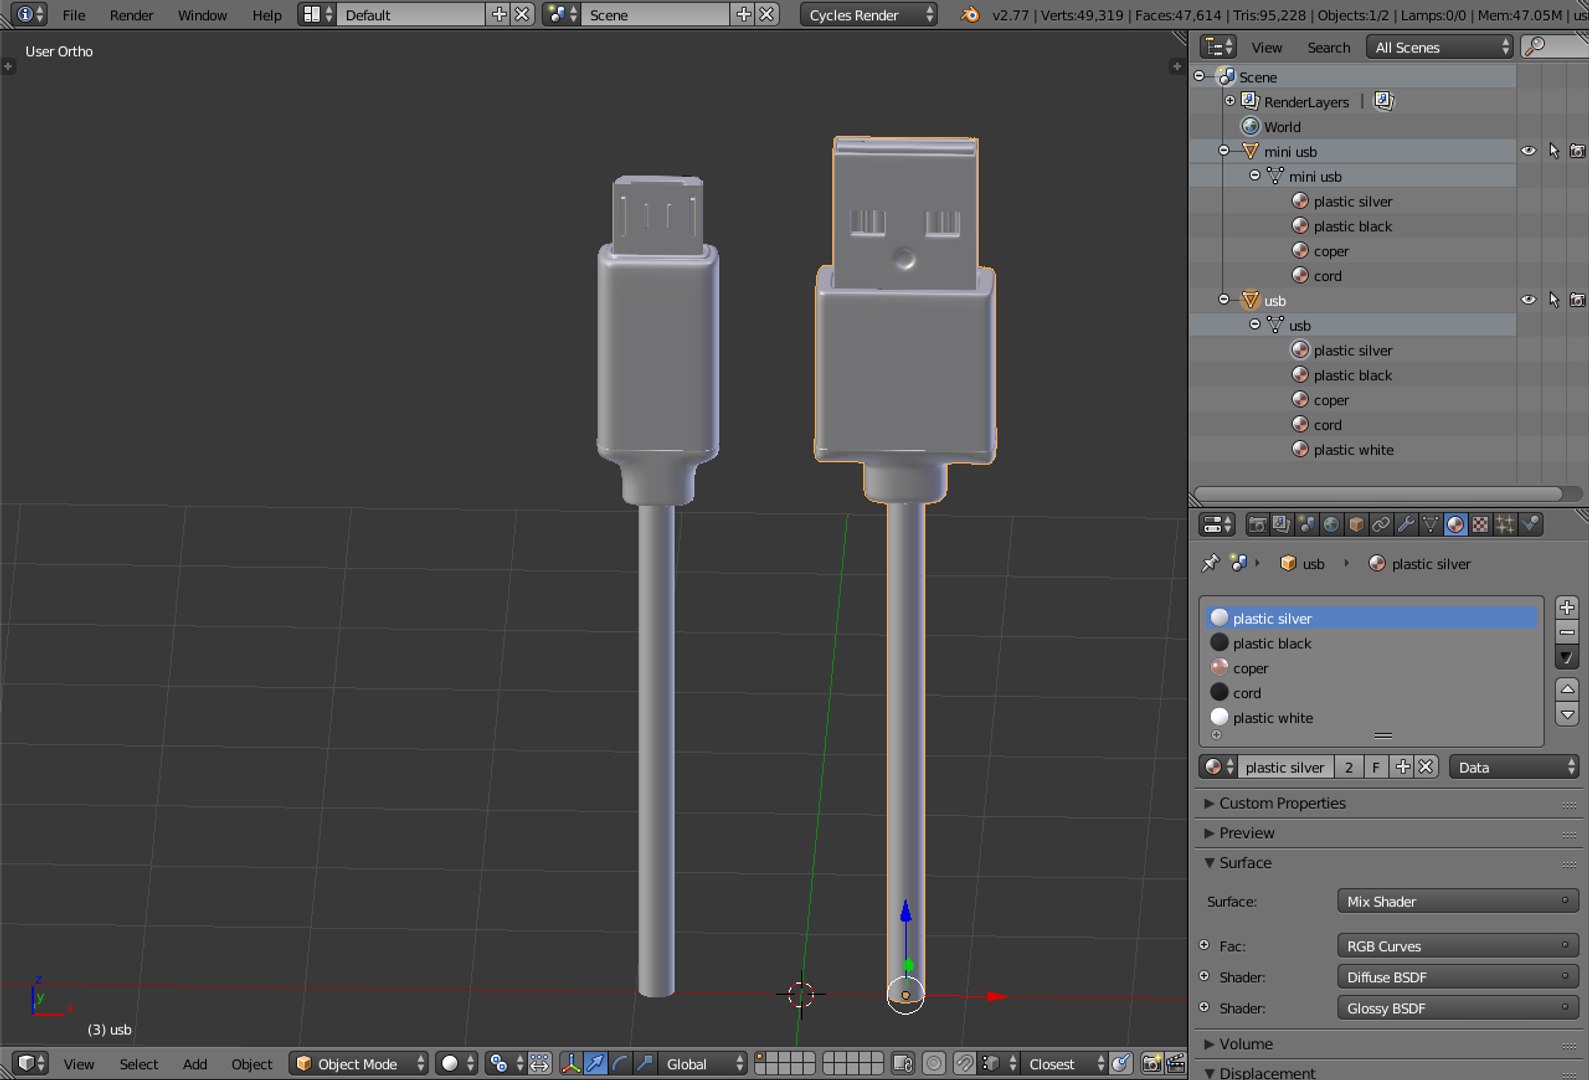Toggle visibility eye for mini usb object
This screenshot has height=1080, width=1589.
point(1528,151)
